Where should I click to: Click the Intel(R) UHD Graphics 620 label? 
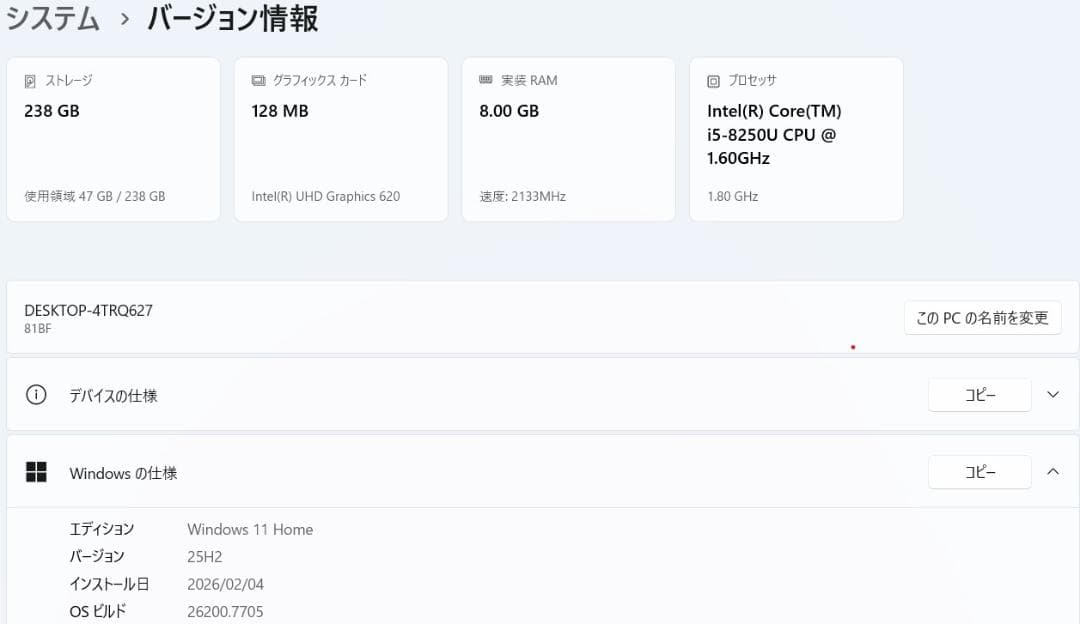click(x=325, y=196)
